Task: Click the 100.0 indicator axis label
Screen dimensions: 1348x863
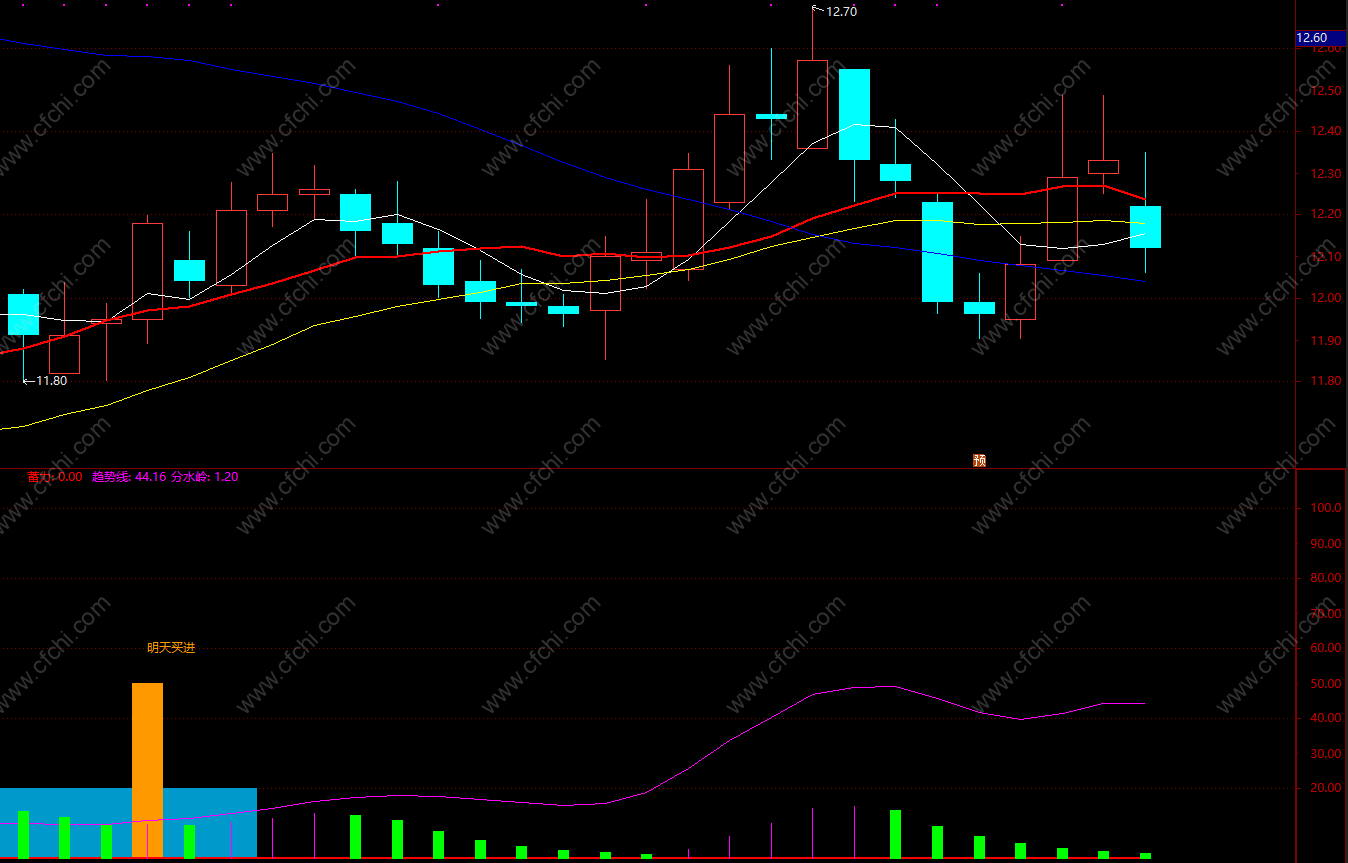Action: (x=1326, y=508)
